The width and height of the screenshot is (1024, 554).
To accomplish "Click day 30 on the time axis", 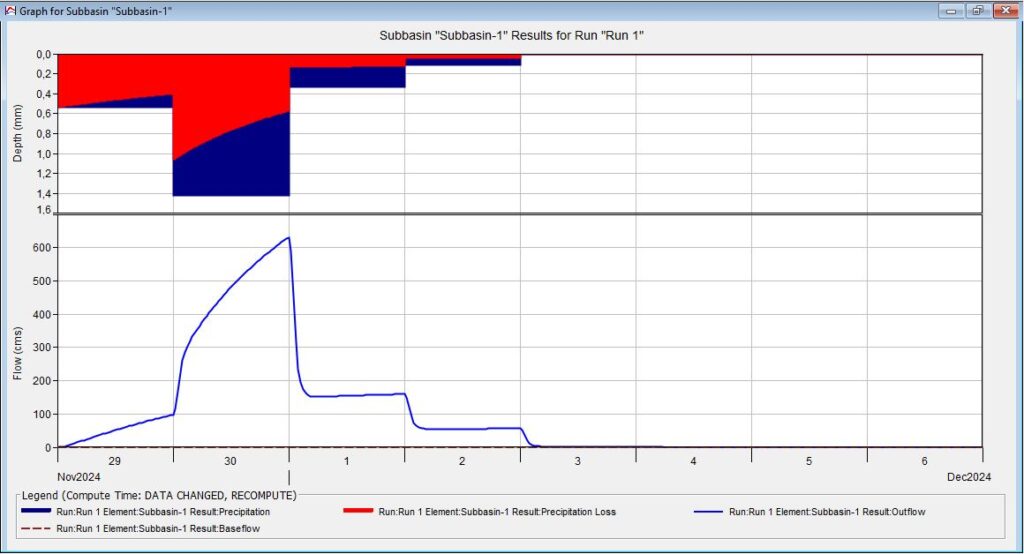I will [x=231, y=460].
